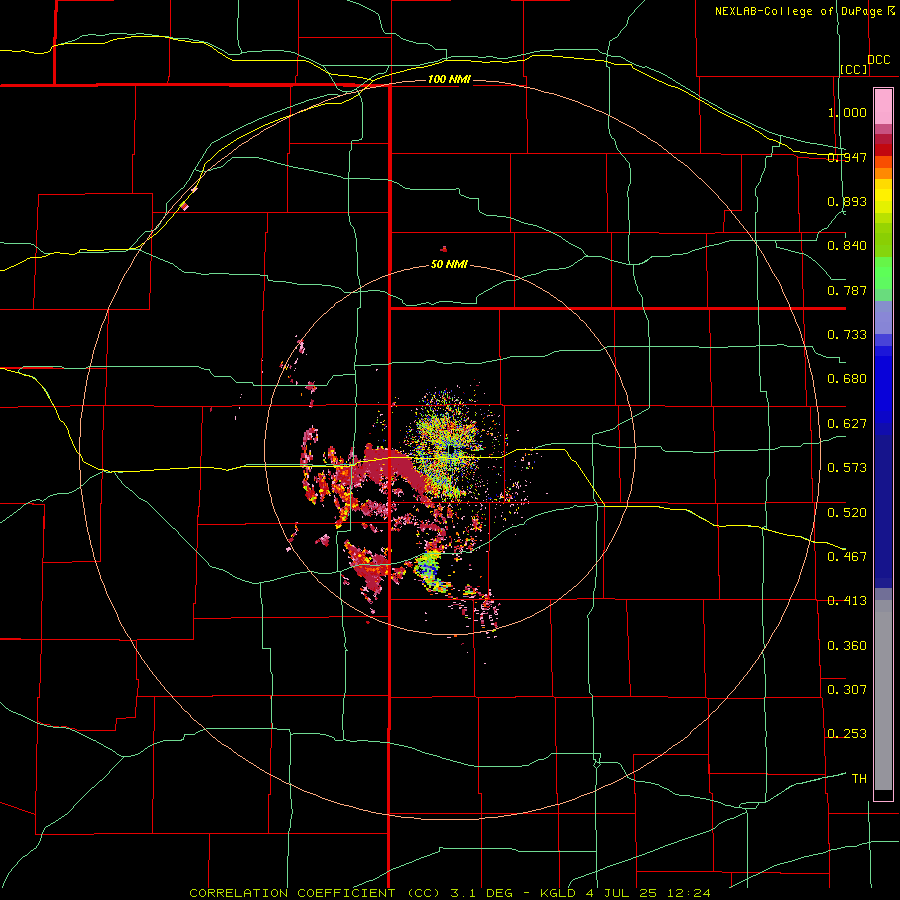The height and width of the screenshot is (900, 900).
Task: Click the 0.360 scale value
Action: click(x=847, y=646)
